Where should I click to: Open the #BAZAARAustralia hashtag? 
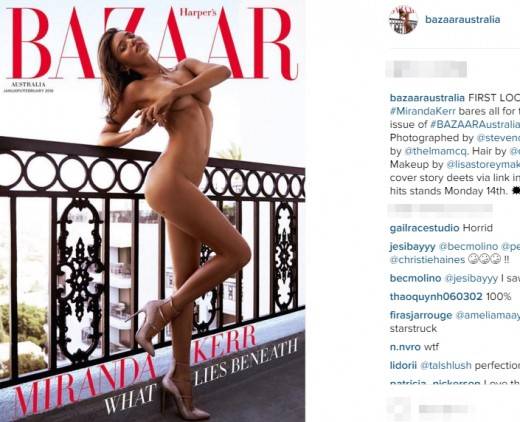(x=475, y=124)
